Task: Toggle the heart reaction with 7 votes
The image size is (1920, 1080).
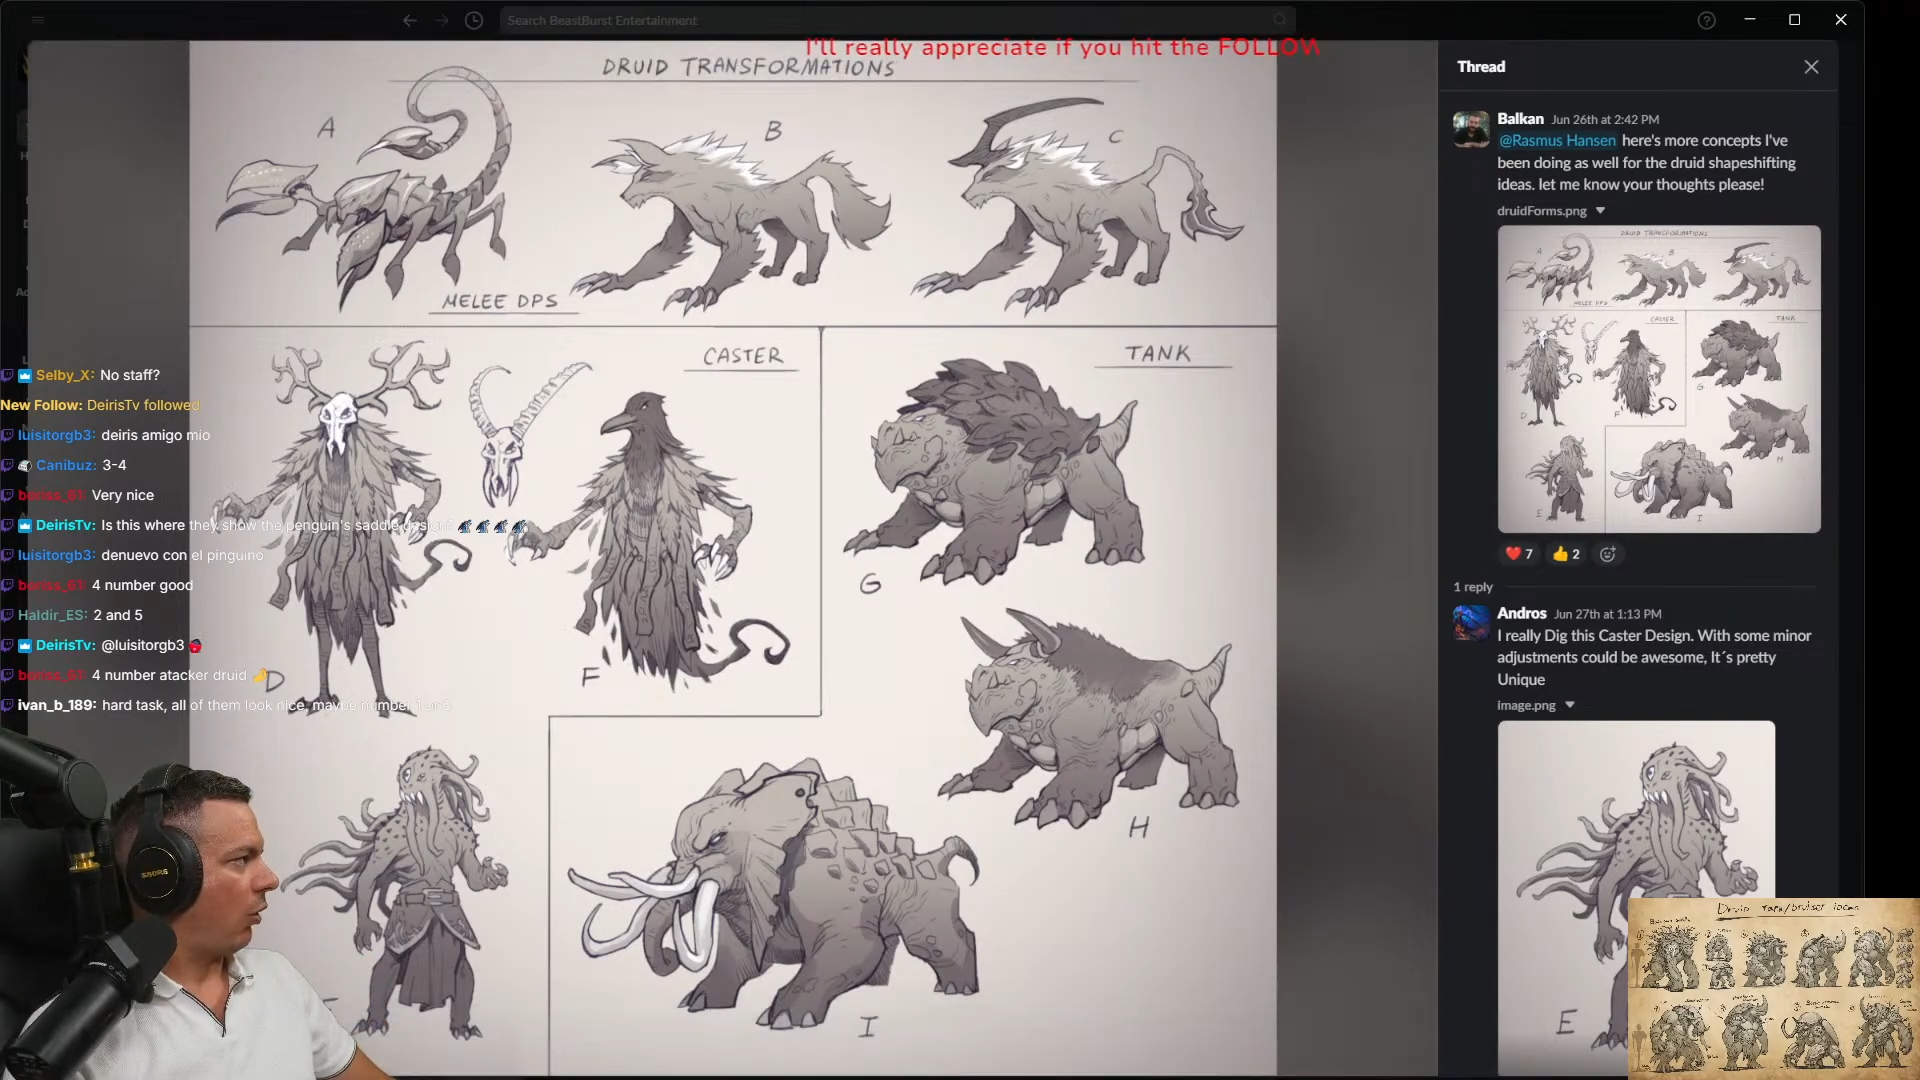Action: pos(1519,554)
